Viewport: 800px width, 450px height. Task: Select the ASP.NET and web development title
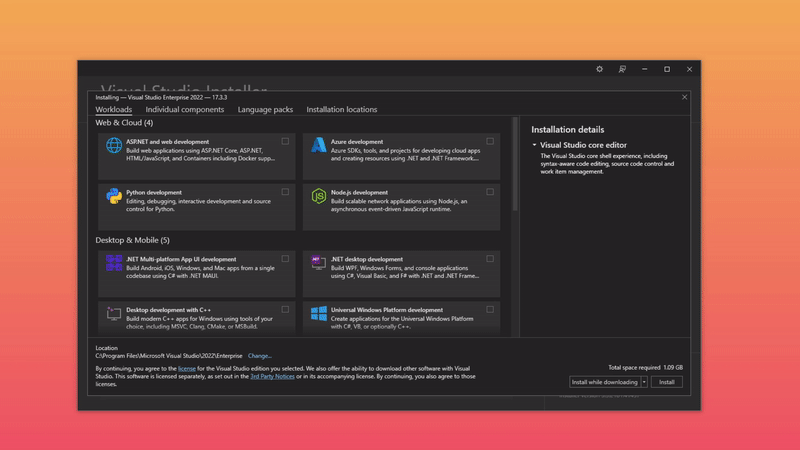(x=167, y=142)
